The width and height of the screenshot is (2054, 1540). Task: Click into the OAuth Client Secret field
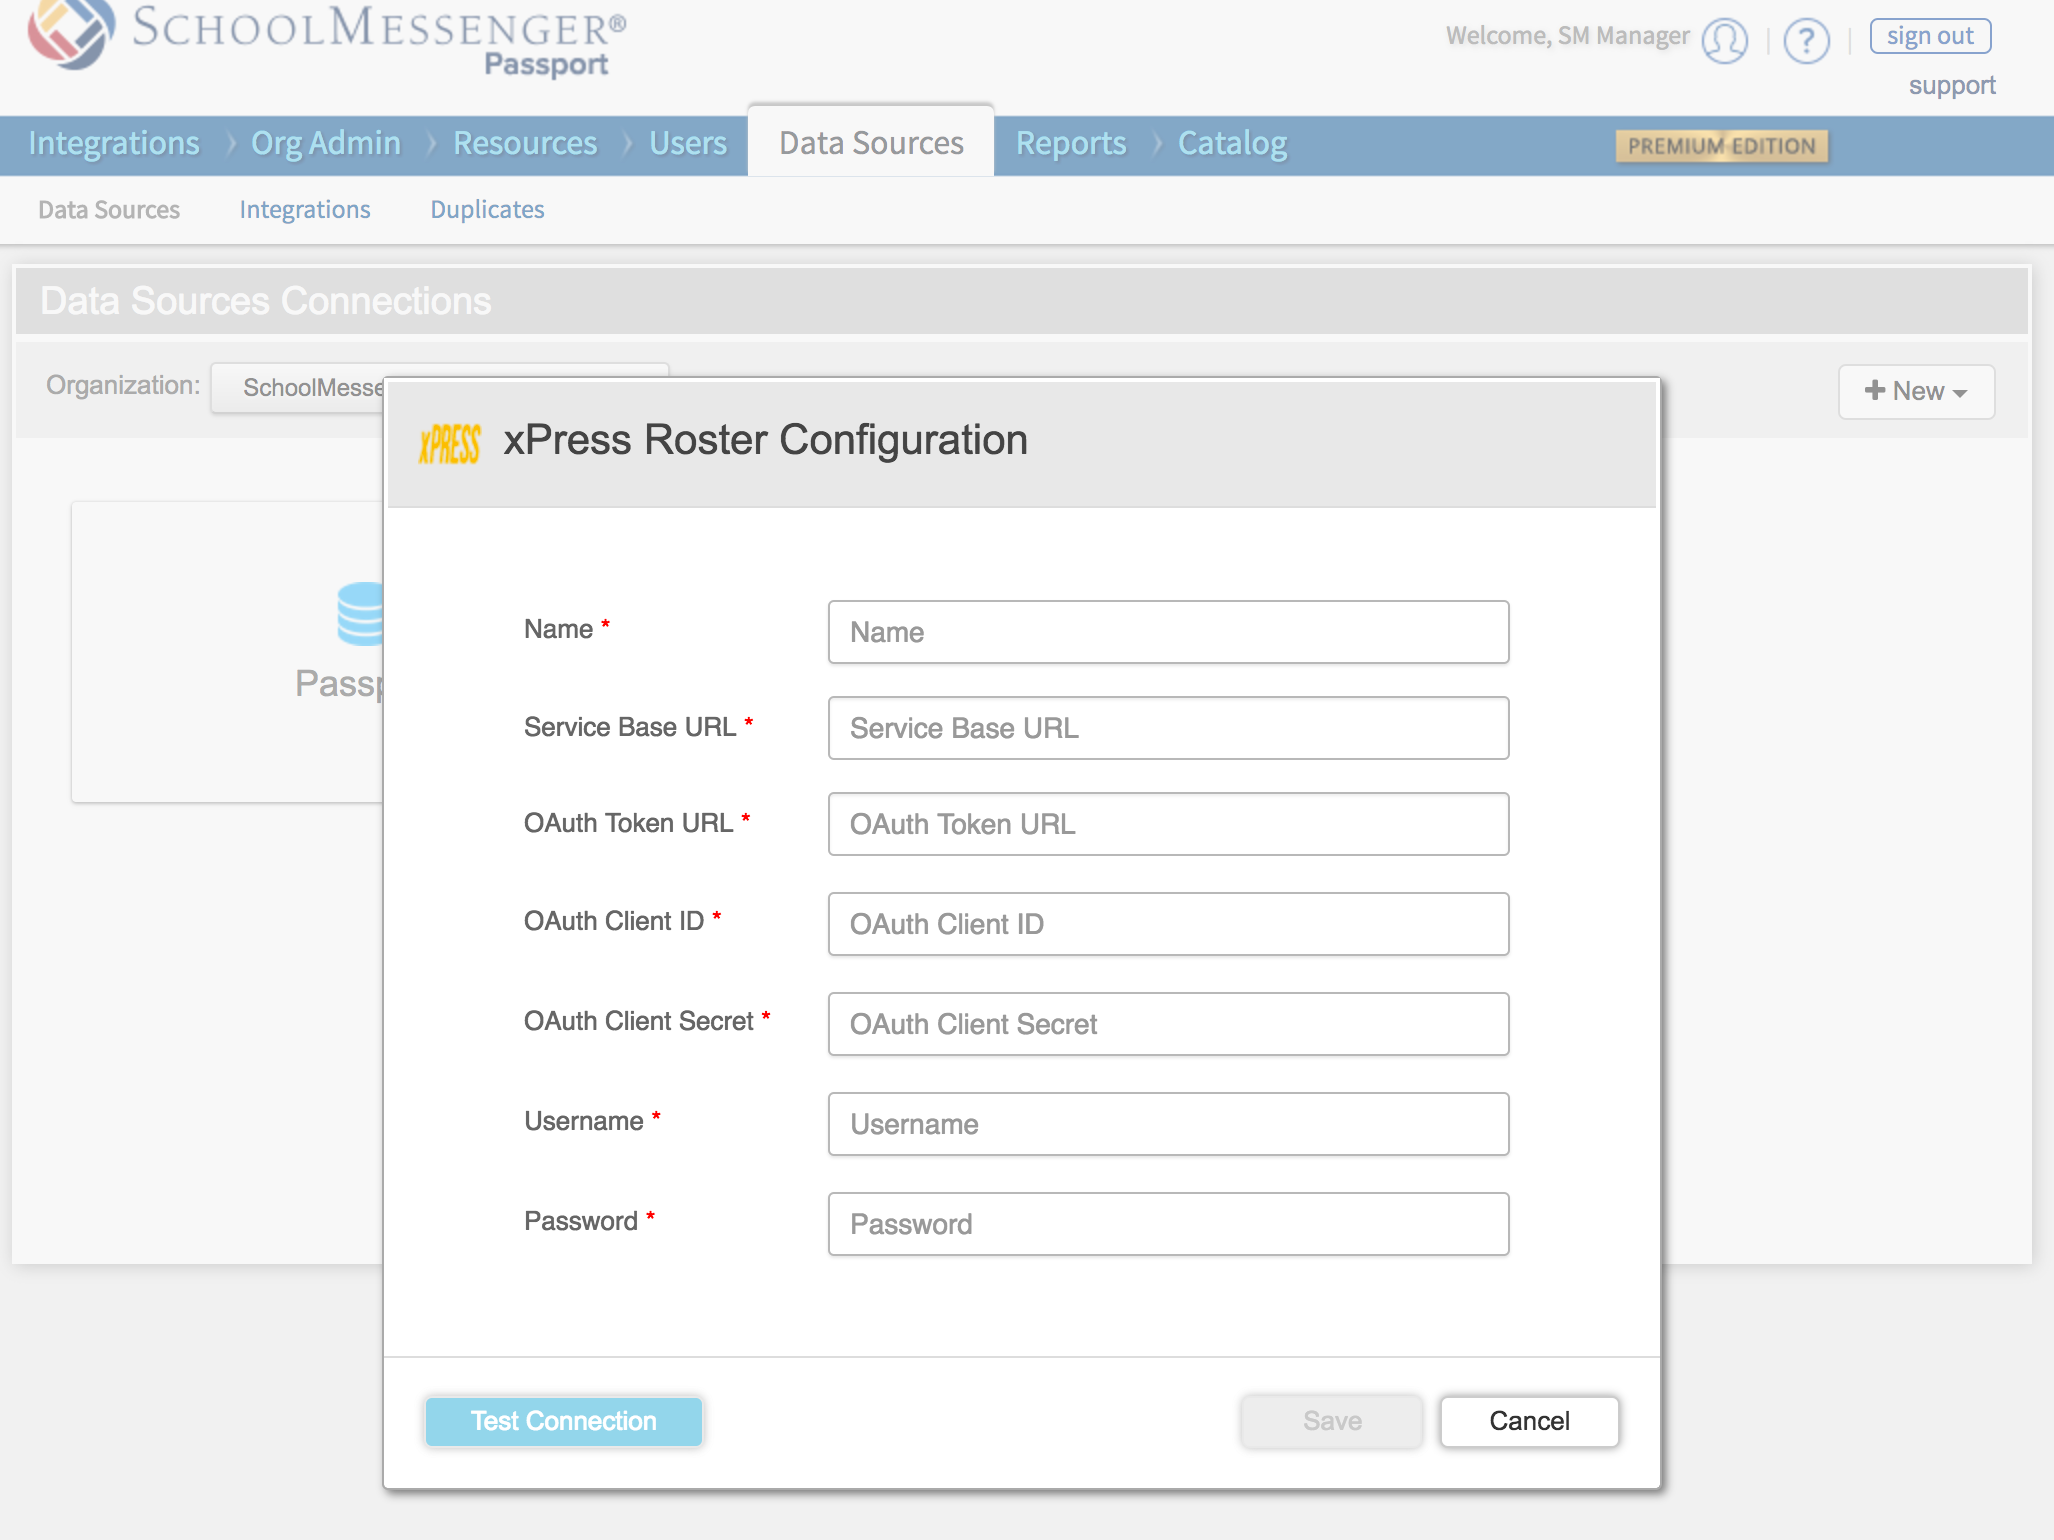point(1167,1024)
